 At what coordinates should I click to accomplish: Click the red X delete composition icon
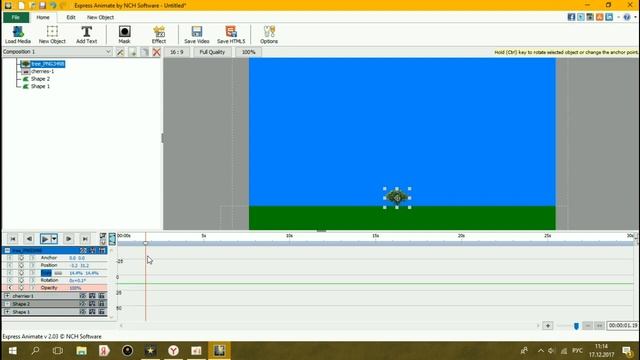point(156,52)
